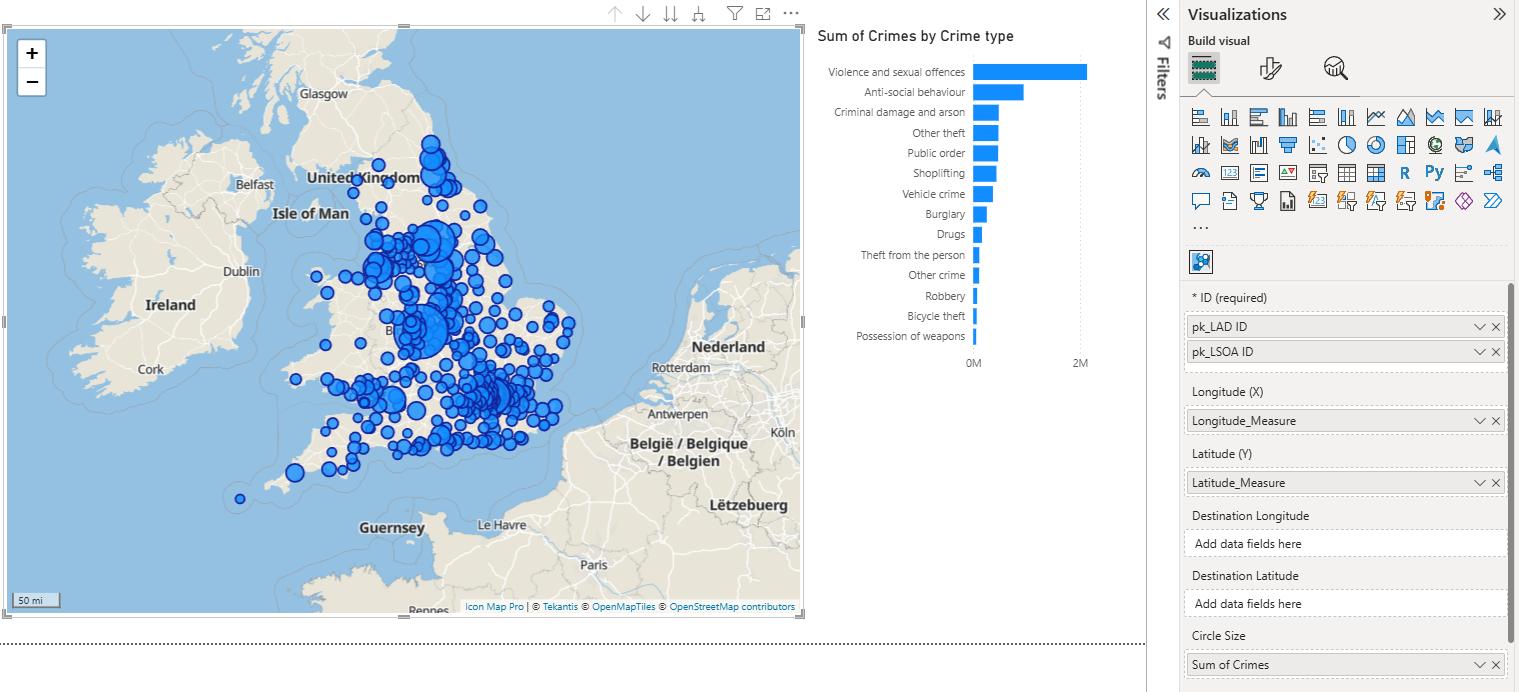Screen dimensions: 1519x692
Task: Open the OpenStreetMap contributors link
Action: click(x=731, y=607)
